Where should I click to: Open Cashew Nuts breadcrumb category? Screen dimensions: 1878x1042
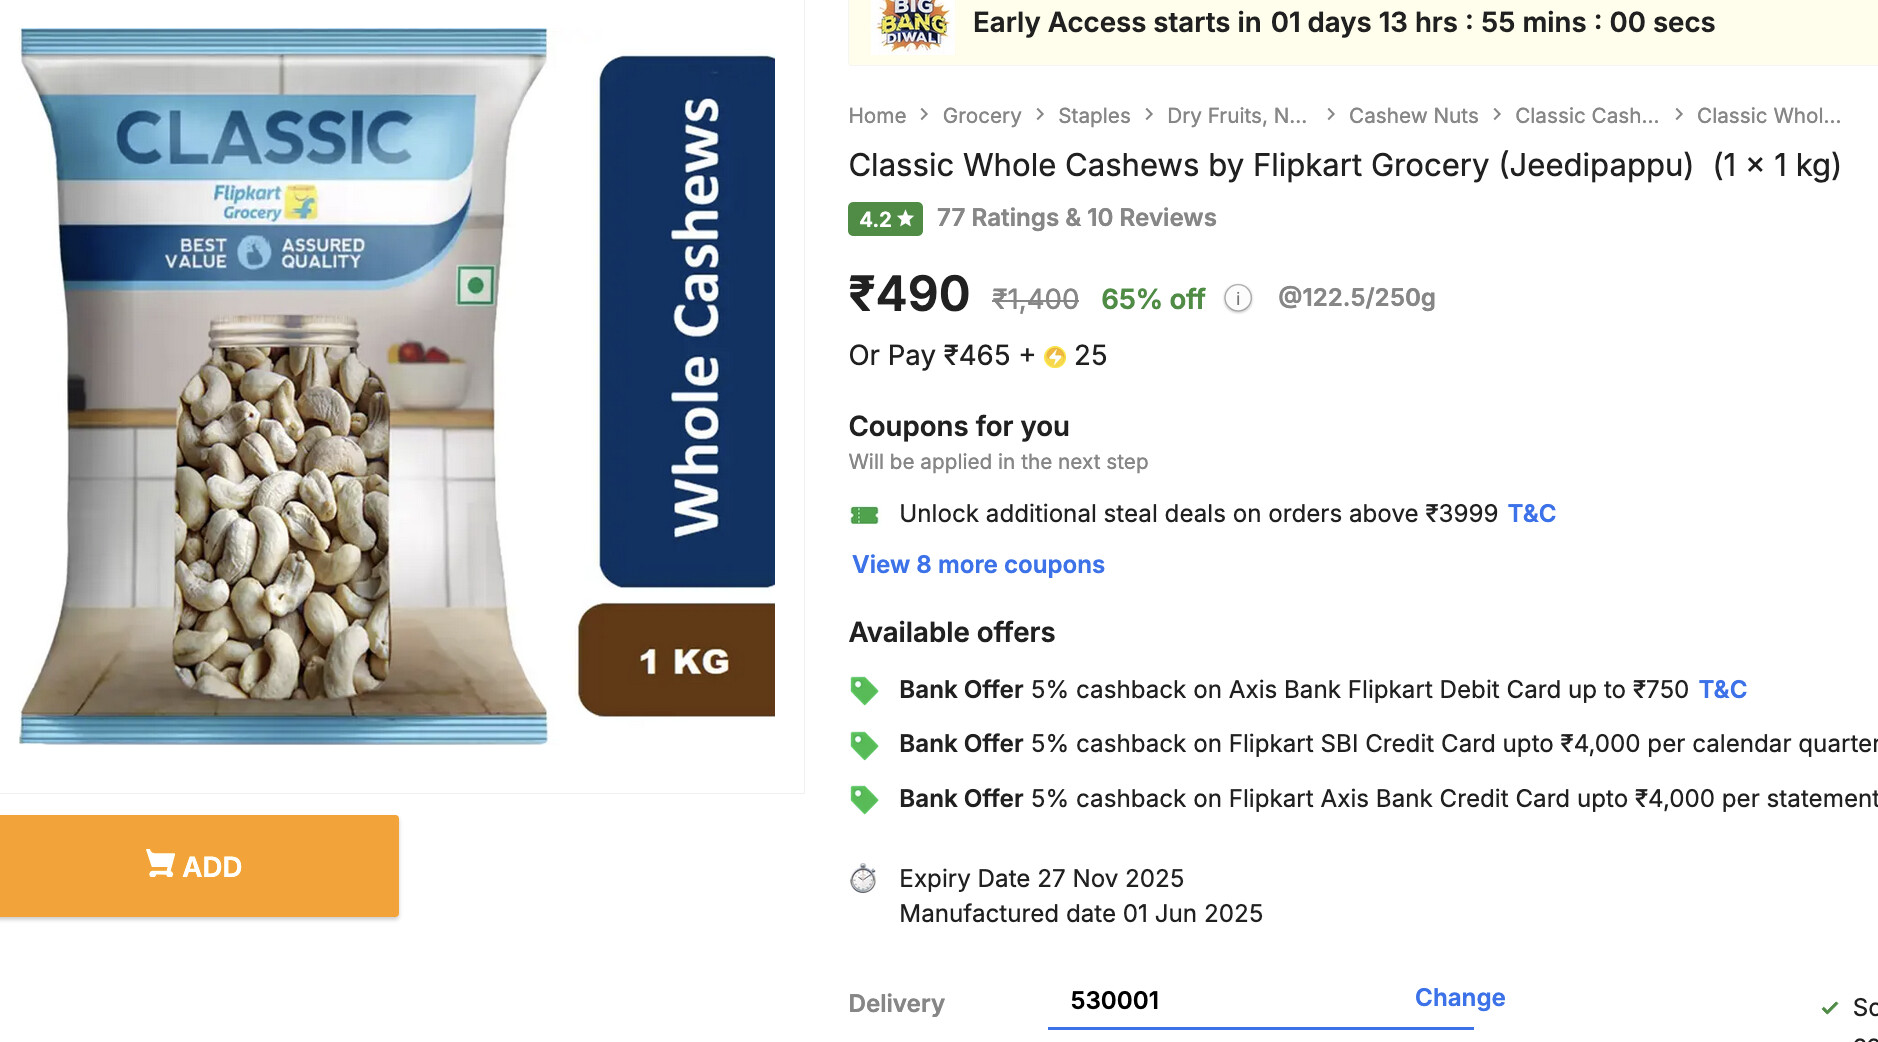pyautogui.click(x=1413, y=116)
